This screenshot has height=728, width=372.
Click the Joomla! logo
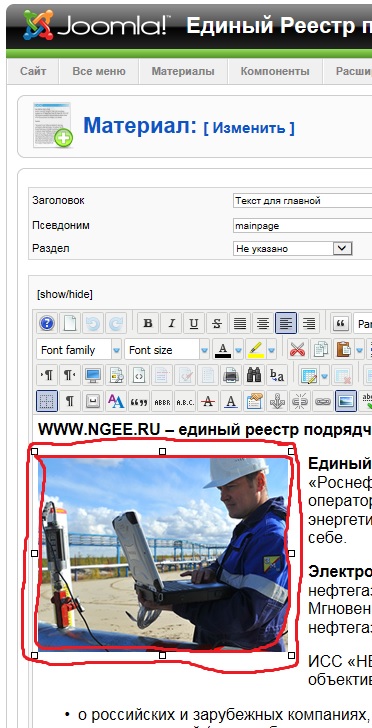coord(97,25)
